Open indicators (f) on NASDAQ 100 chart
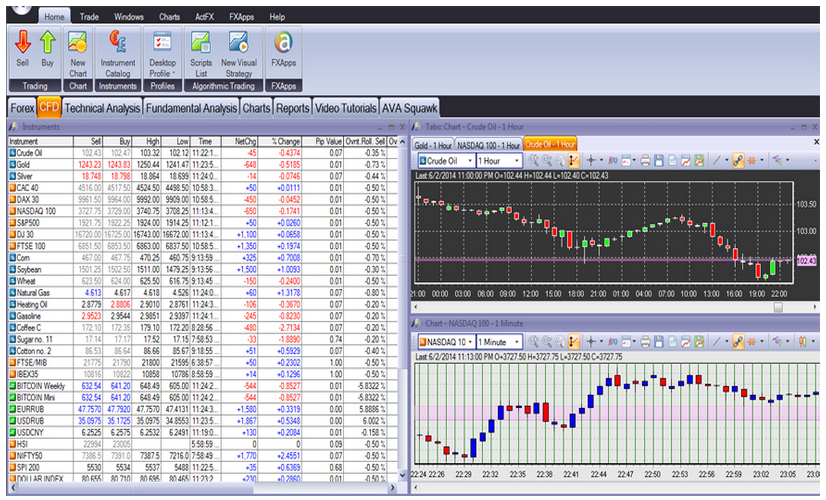 pyautogui.click(x=613, y=342)
